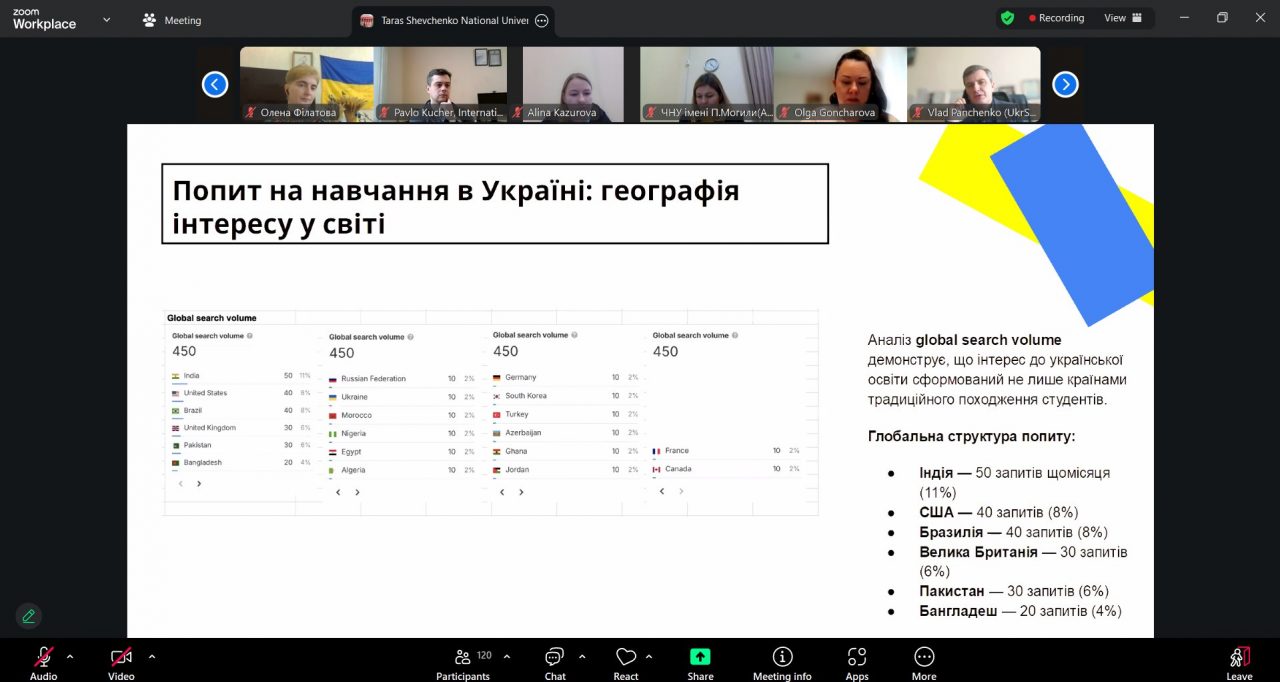Open the More options menu

click(924, 658)
